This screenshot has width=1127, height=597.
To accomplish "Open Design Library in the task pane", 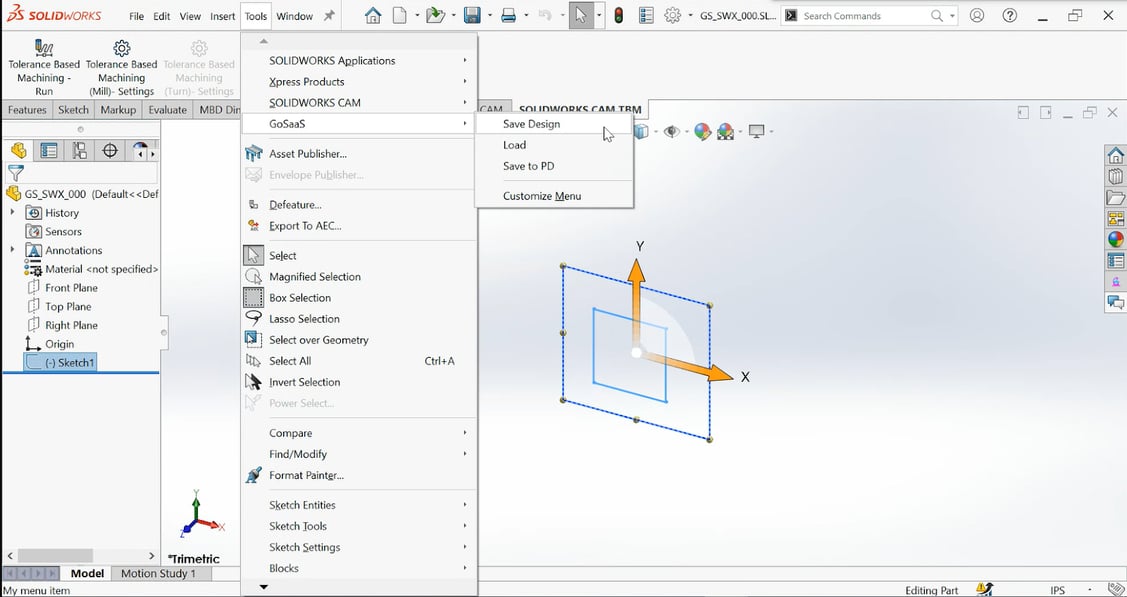I will coord(1116,177).
